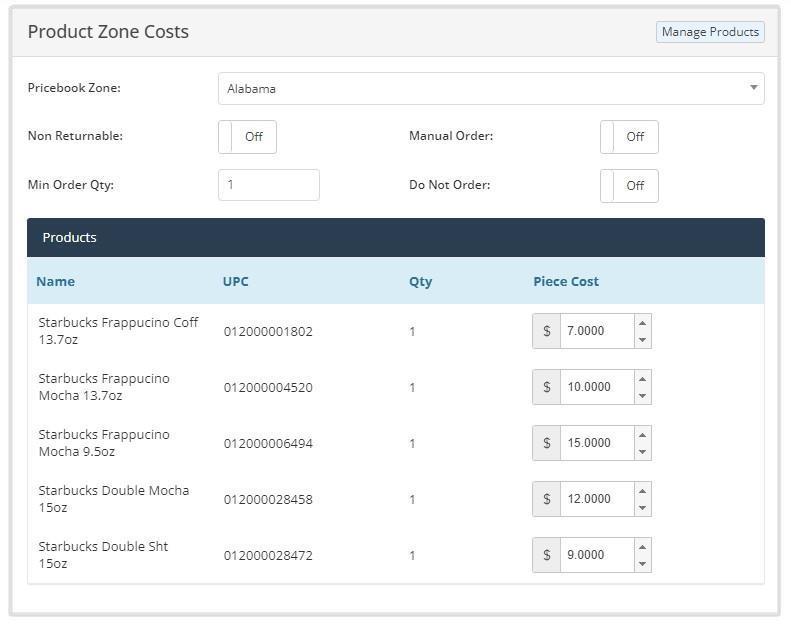Toggle the Do Not Order switch
791x627 pixels.
point(629,186)
